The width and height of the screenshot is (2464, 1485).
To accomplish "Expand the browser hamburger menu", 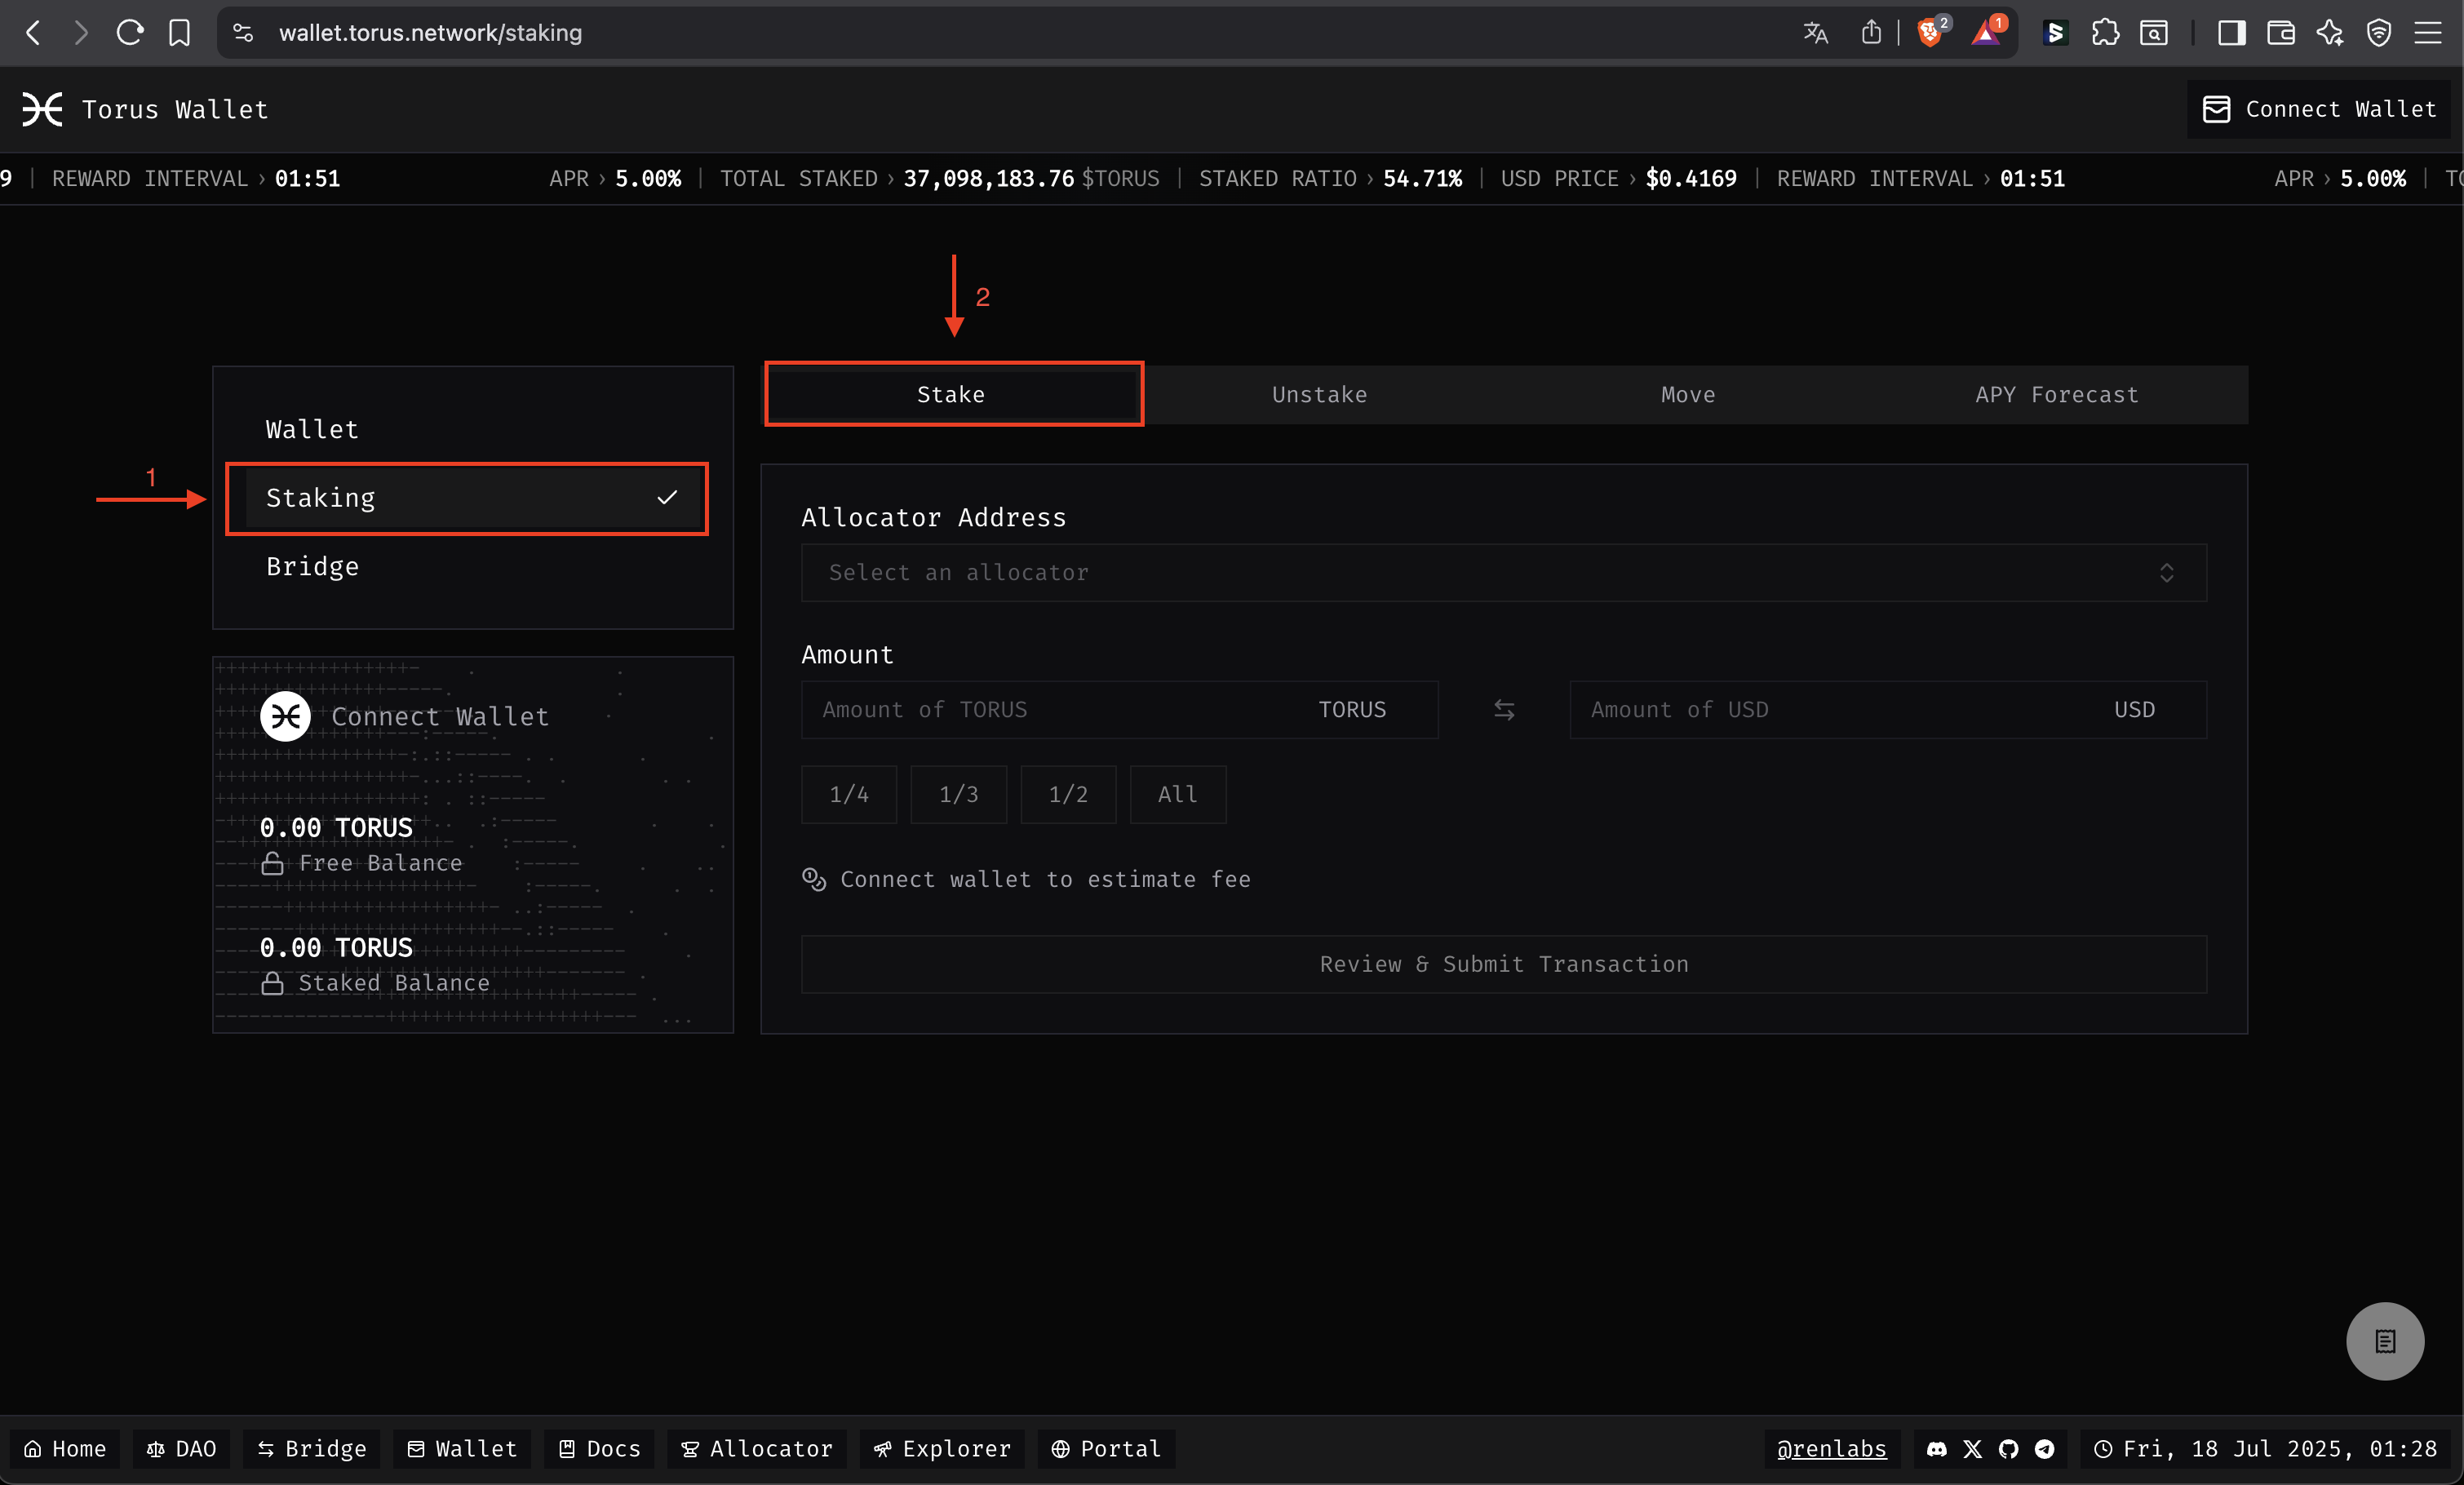I will (x=2430, y=33).
